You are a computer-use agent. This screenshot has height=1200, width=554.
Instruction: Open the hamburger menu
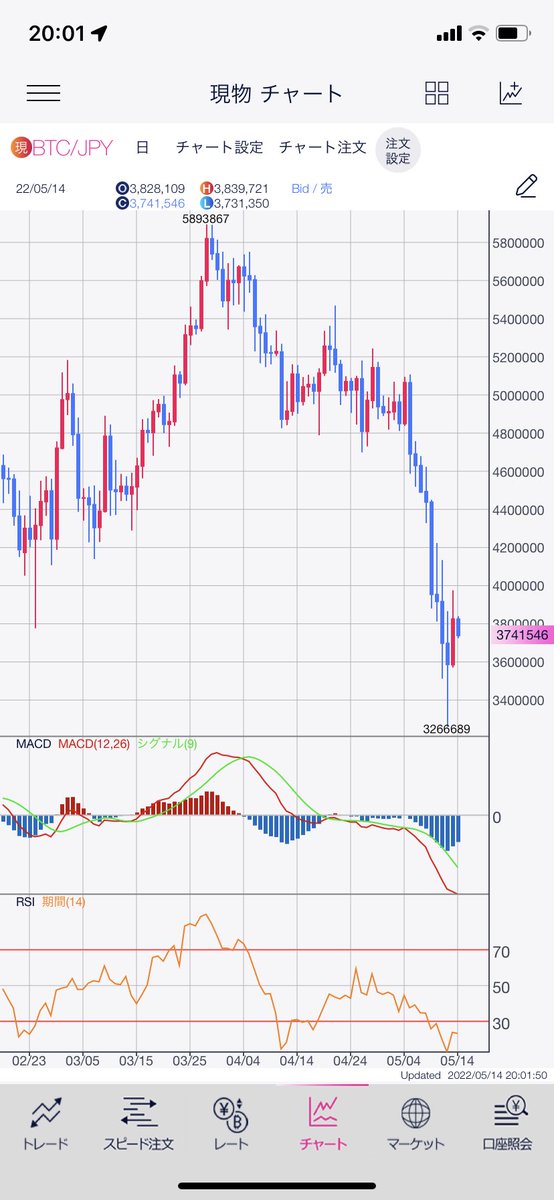43,94
